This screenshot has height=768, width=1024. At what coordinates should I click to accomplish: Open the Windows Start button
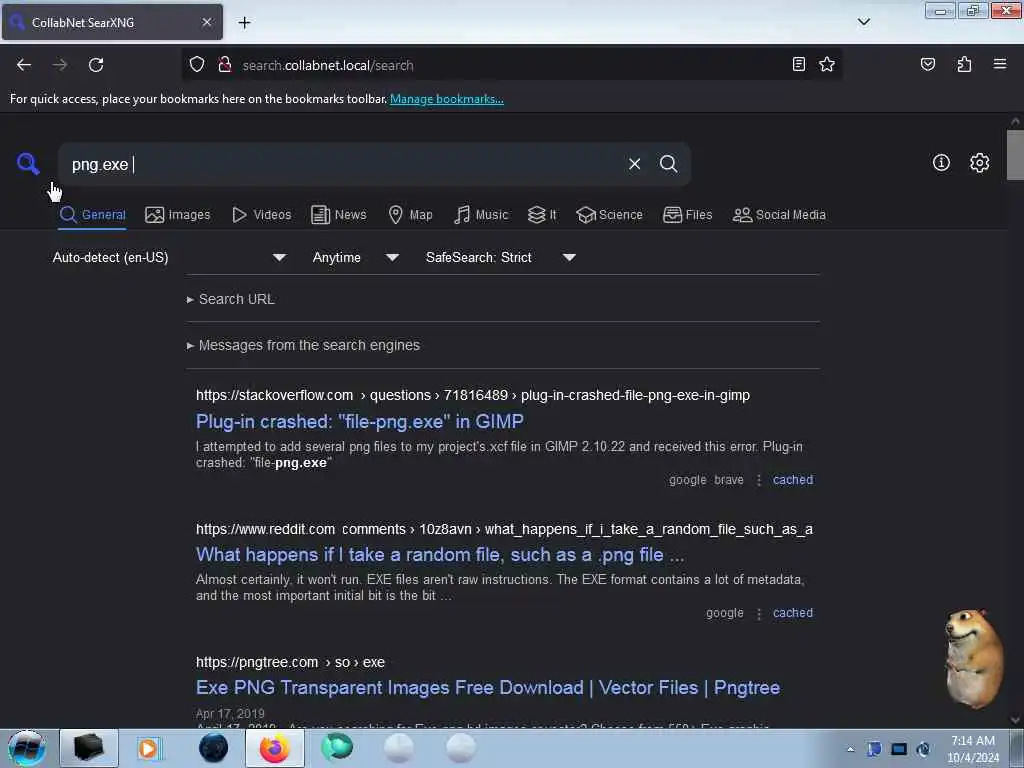coord(27,748)
